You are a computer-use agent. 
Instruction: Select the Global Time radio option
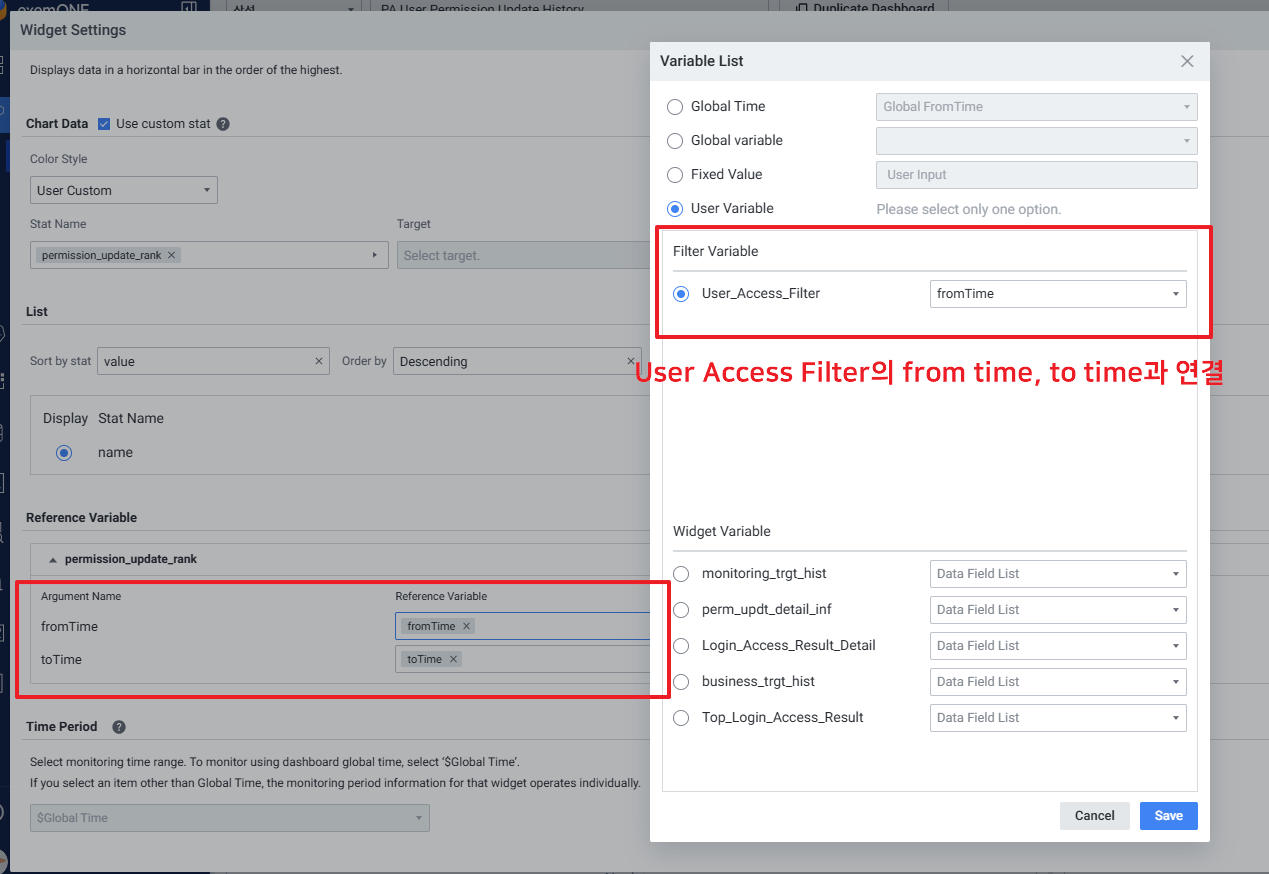point(675,107)
